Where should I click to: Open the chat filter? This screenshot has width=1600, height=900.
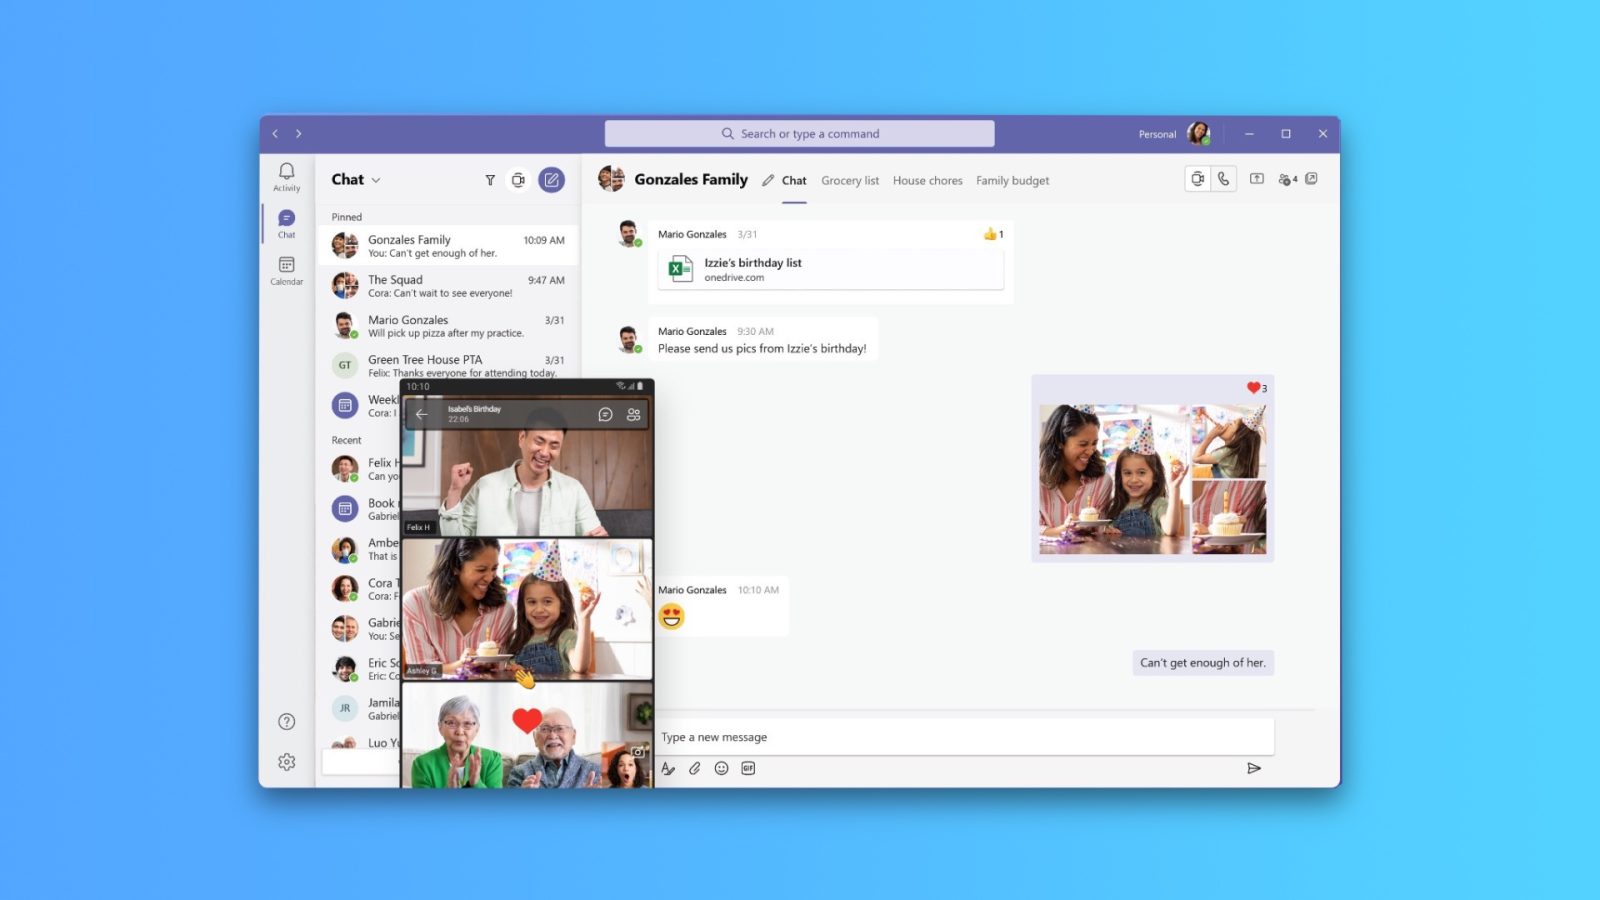490,180
